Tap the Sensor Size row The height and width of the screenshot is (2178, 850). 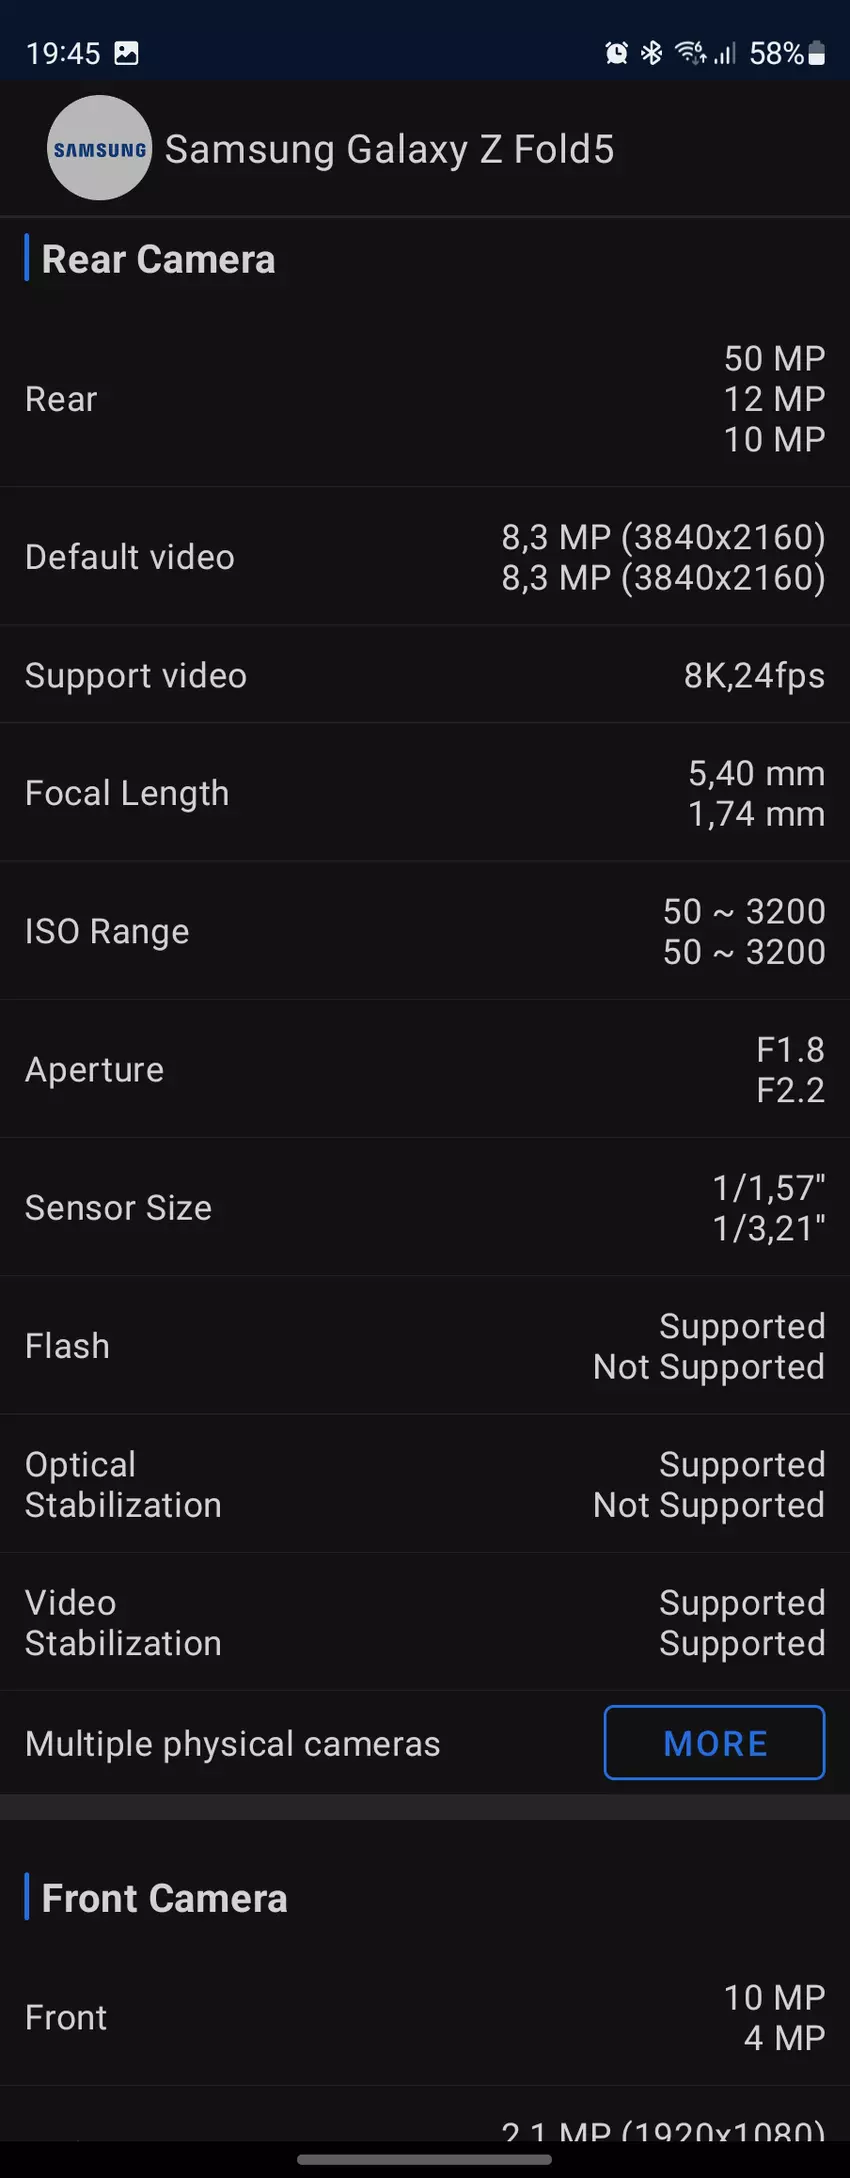tap(425, 1207)
